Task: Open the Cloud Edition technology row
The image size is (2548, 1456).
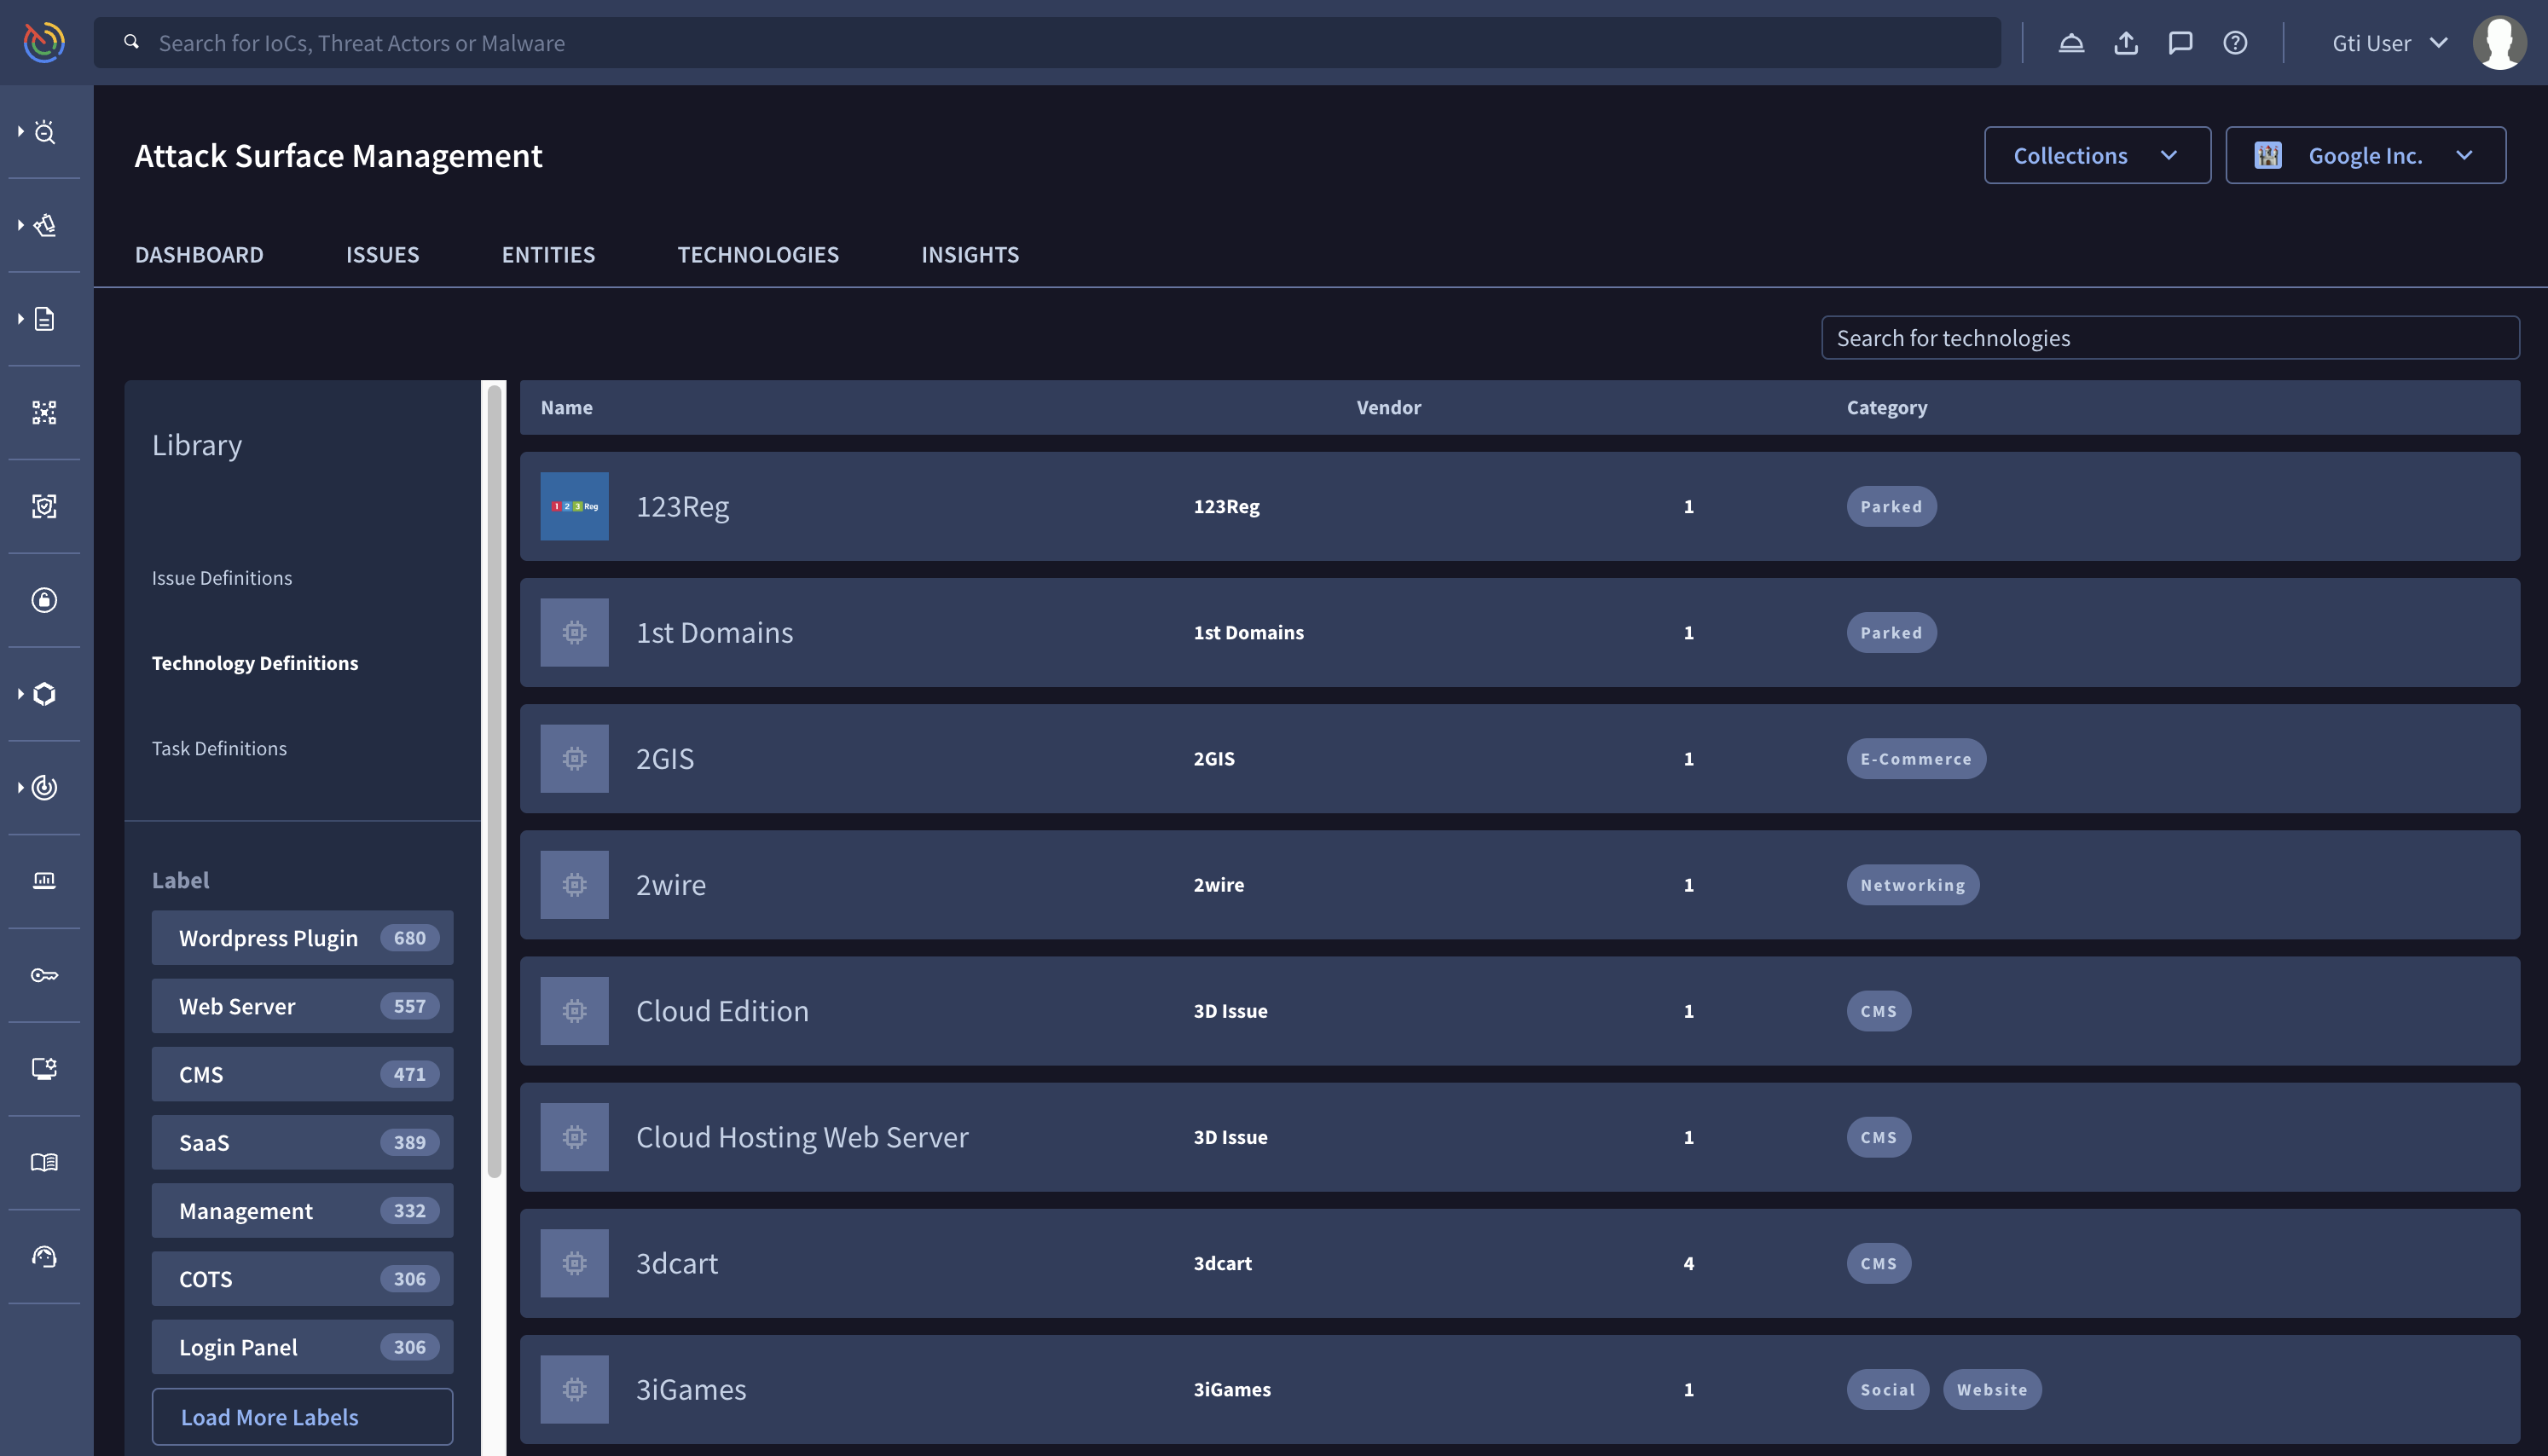Action: tap(1519, 1011)
